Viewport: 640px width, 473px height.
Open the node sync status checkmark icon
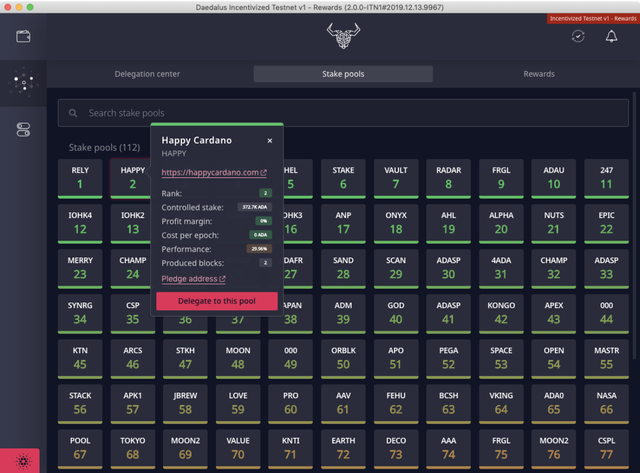point(578,36)
